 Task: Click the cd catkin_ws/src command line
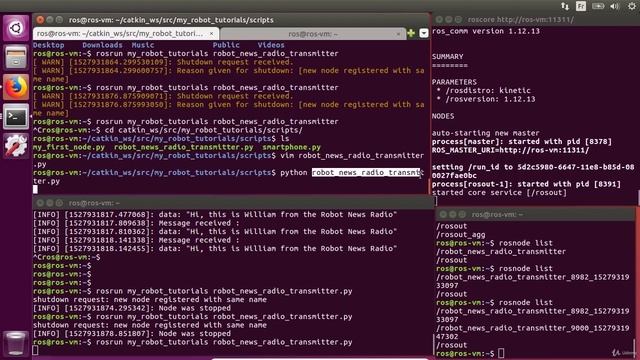click(x=204, y=130)
